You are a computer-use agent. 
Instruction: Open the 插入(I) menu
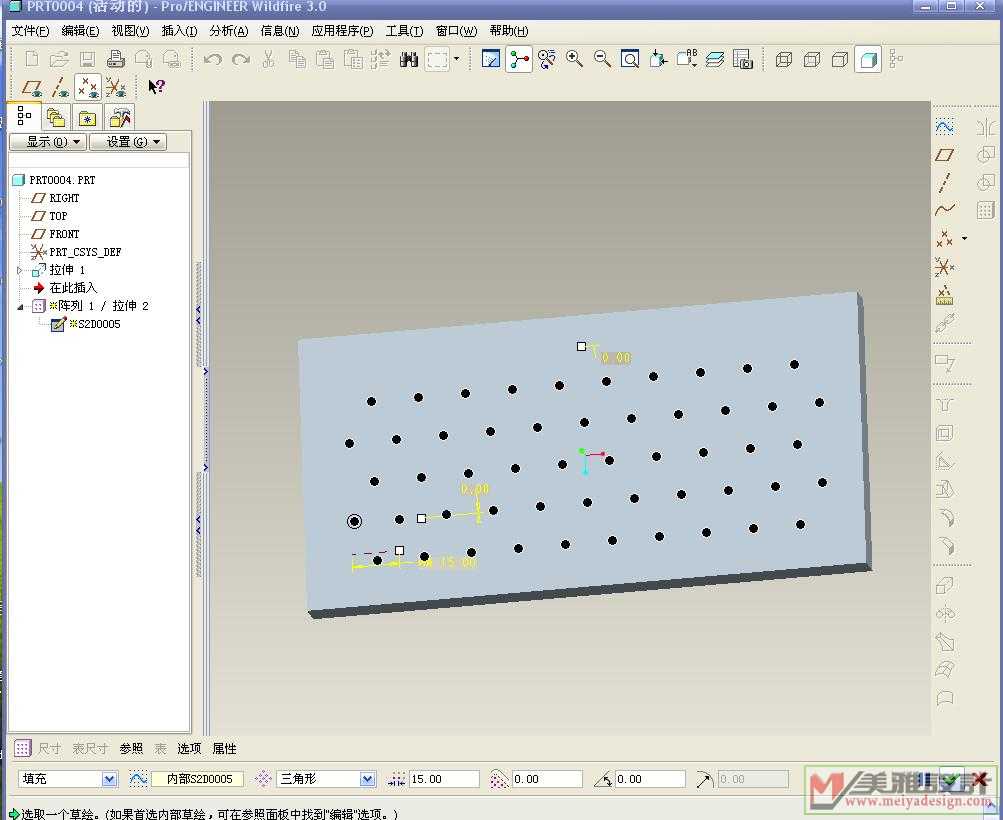tap(179, 31)
